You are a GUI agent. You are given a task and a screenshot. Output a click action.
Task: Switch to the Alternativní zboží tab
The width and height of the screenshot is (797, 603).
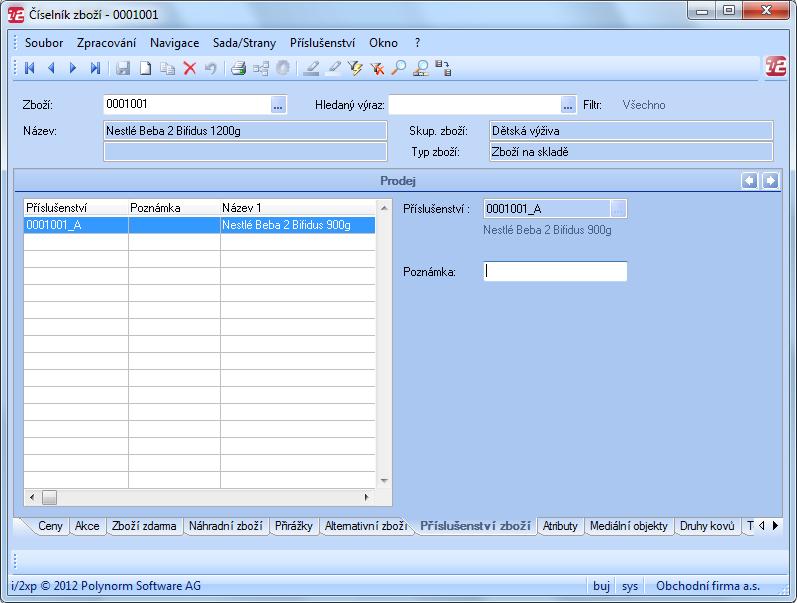365,526
